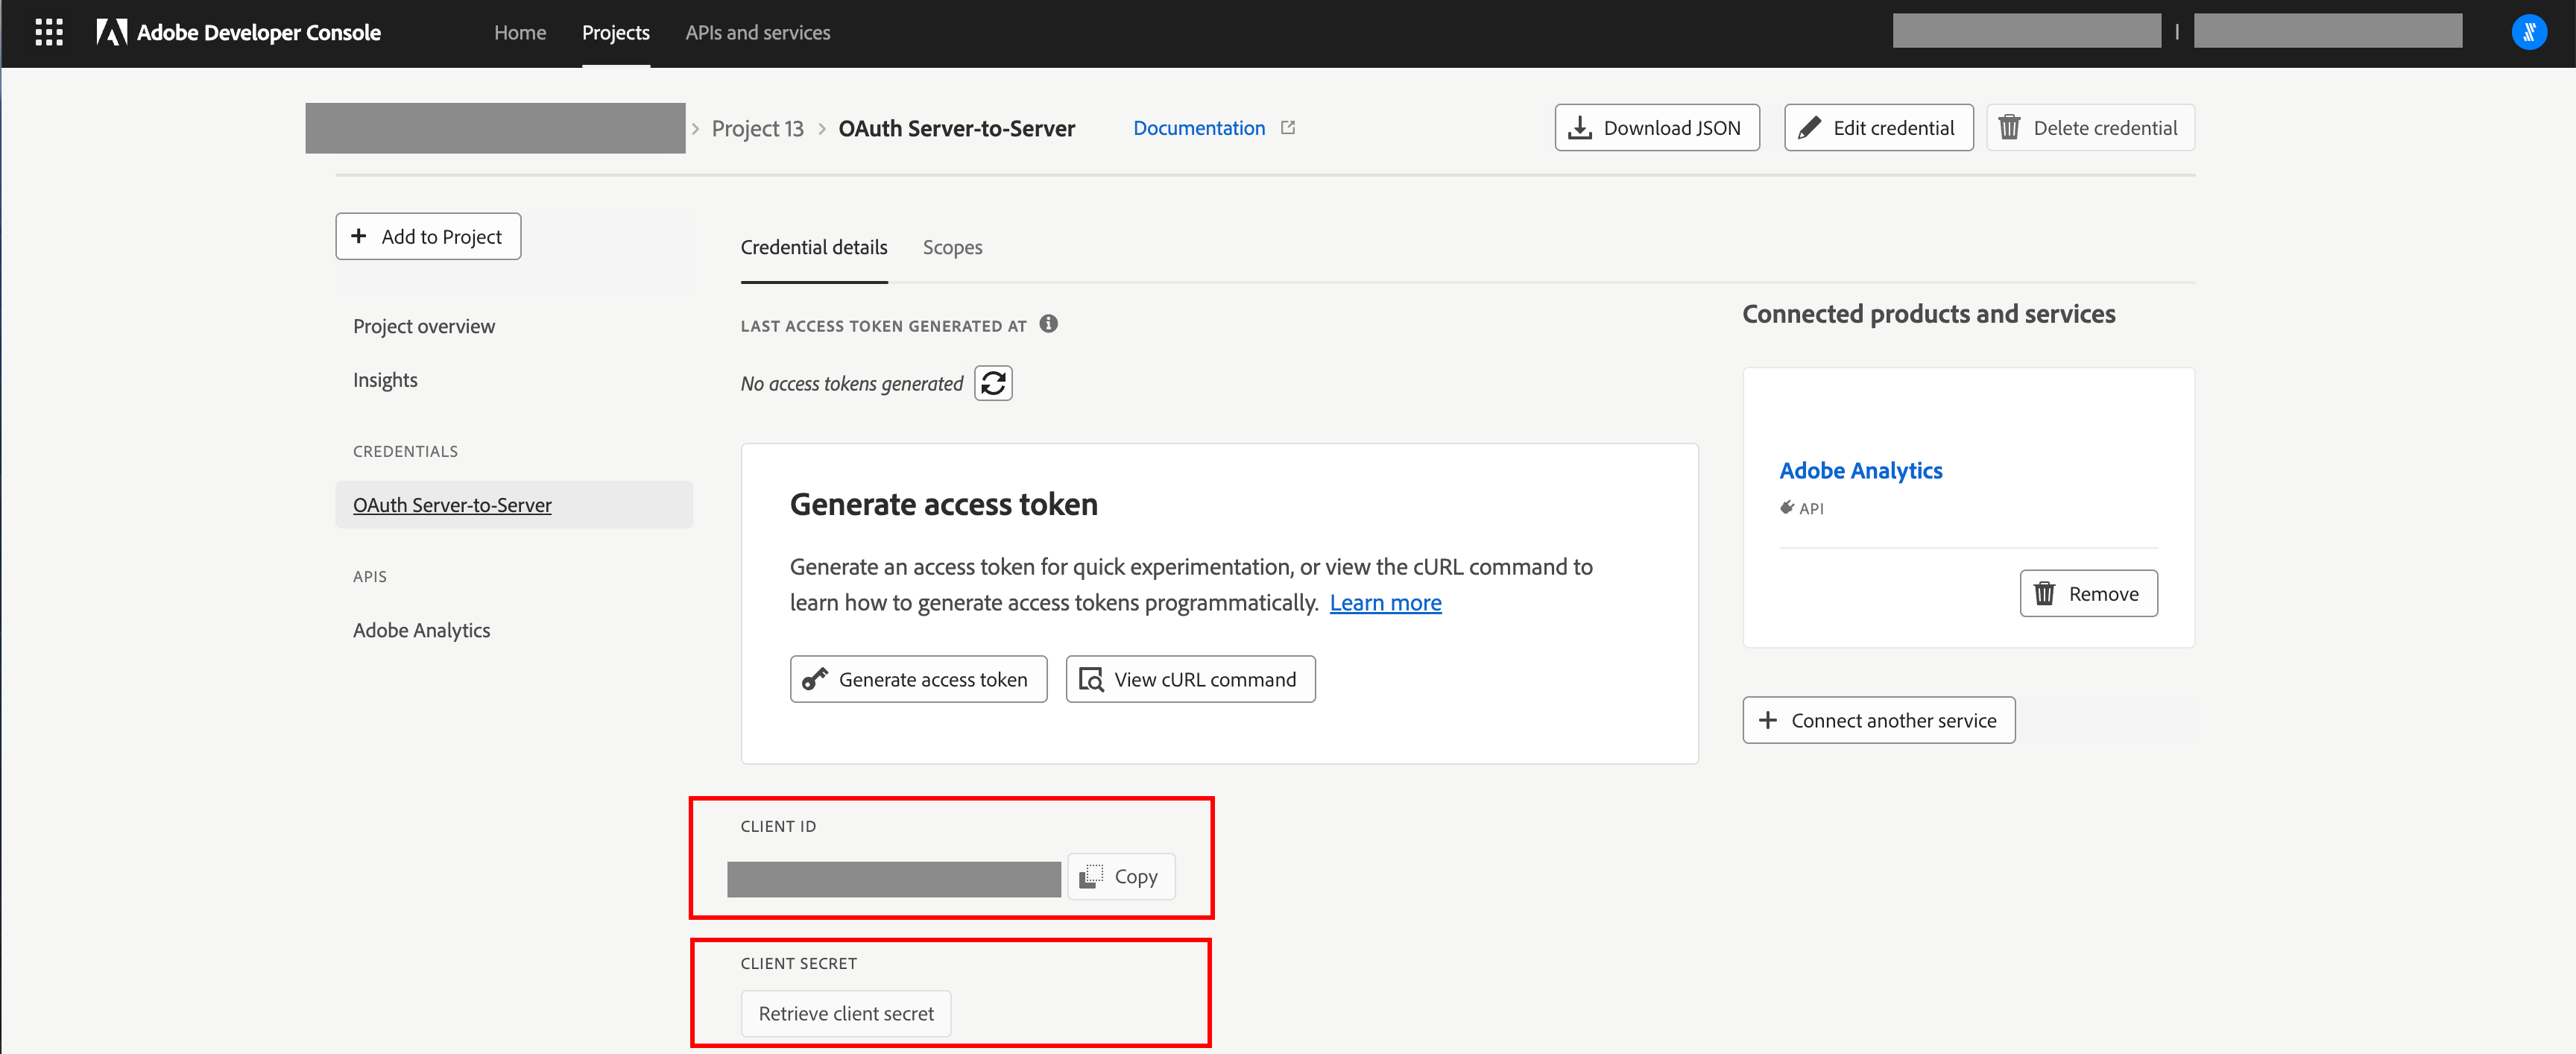Switch to Credential details tab
The height and width of the screenshot is (1054, 2576).
point(814,247)
